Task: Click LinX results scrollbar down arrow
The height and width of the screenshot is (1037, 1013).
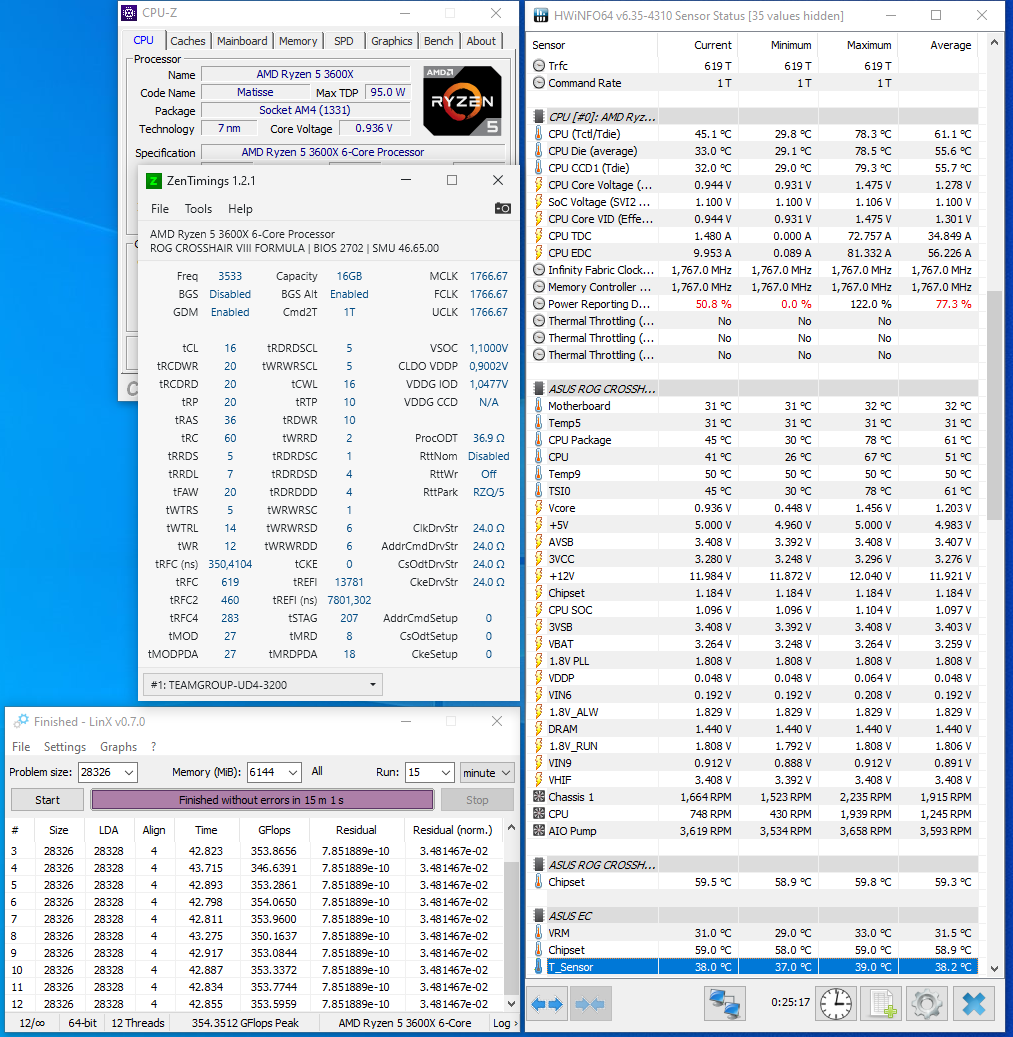Action: click(510, 1003)
